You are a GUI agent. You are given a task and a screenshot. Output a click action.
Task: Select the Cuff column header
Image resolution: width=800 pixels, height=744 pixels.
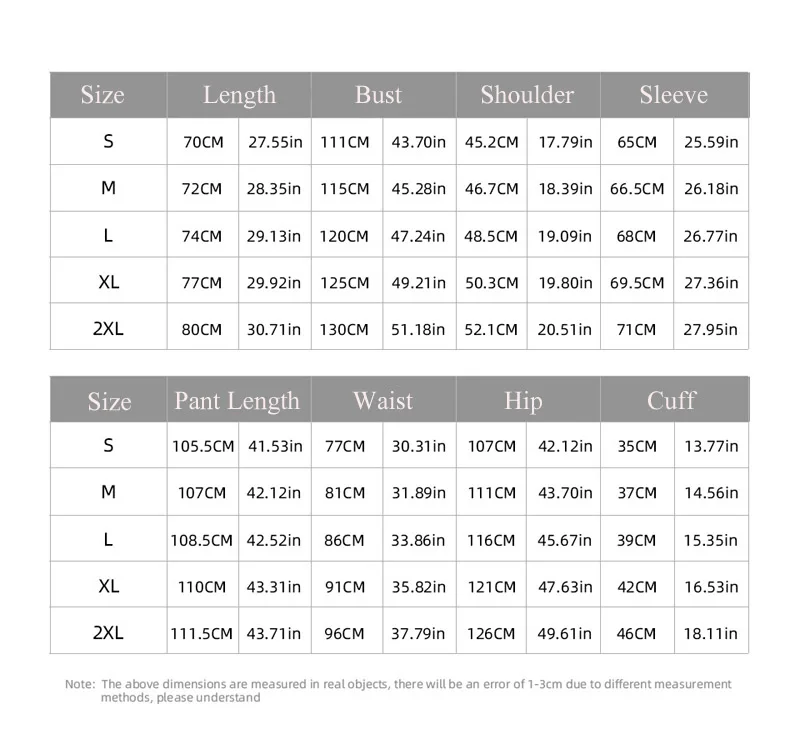tap(671, 401)
